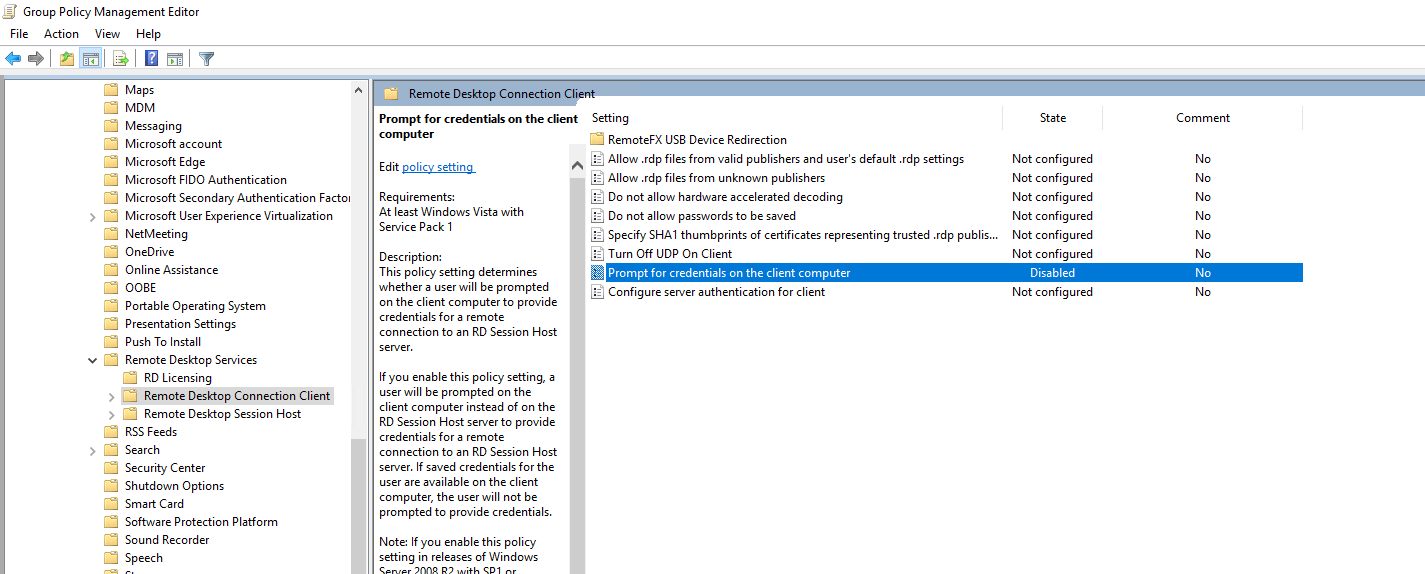Select Microsoft Secondary Authentication Factor tree item
Screen dimensions: 1425x574
(237, 198)
